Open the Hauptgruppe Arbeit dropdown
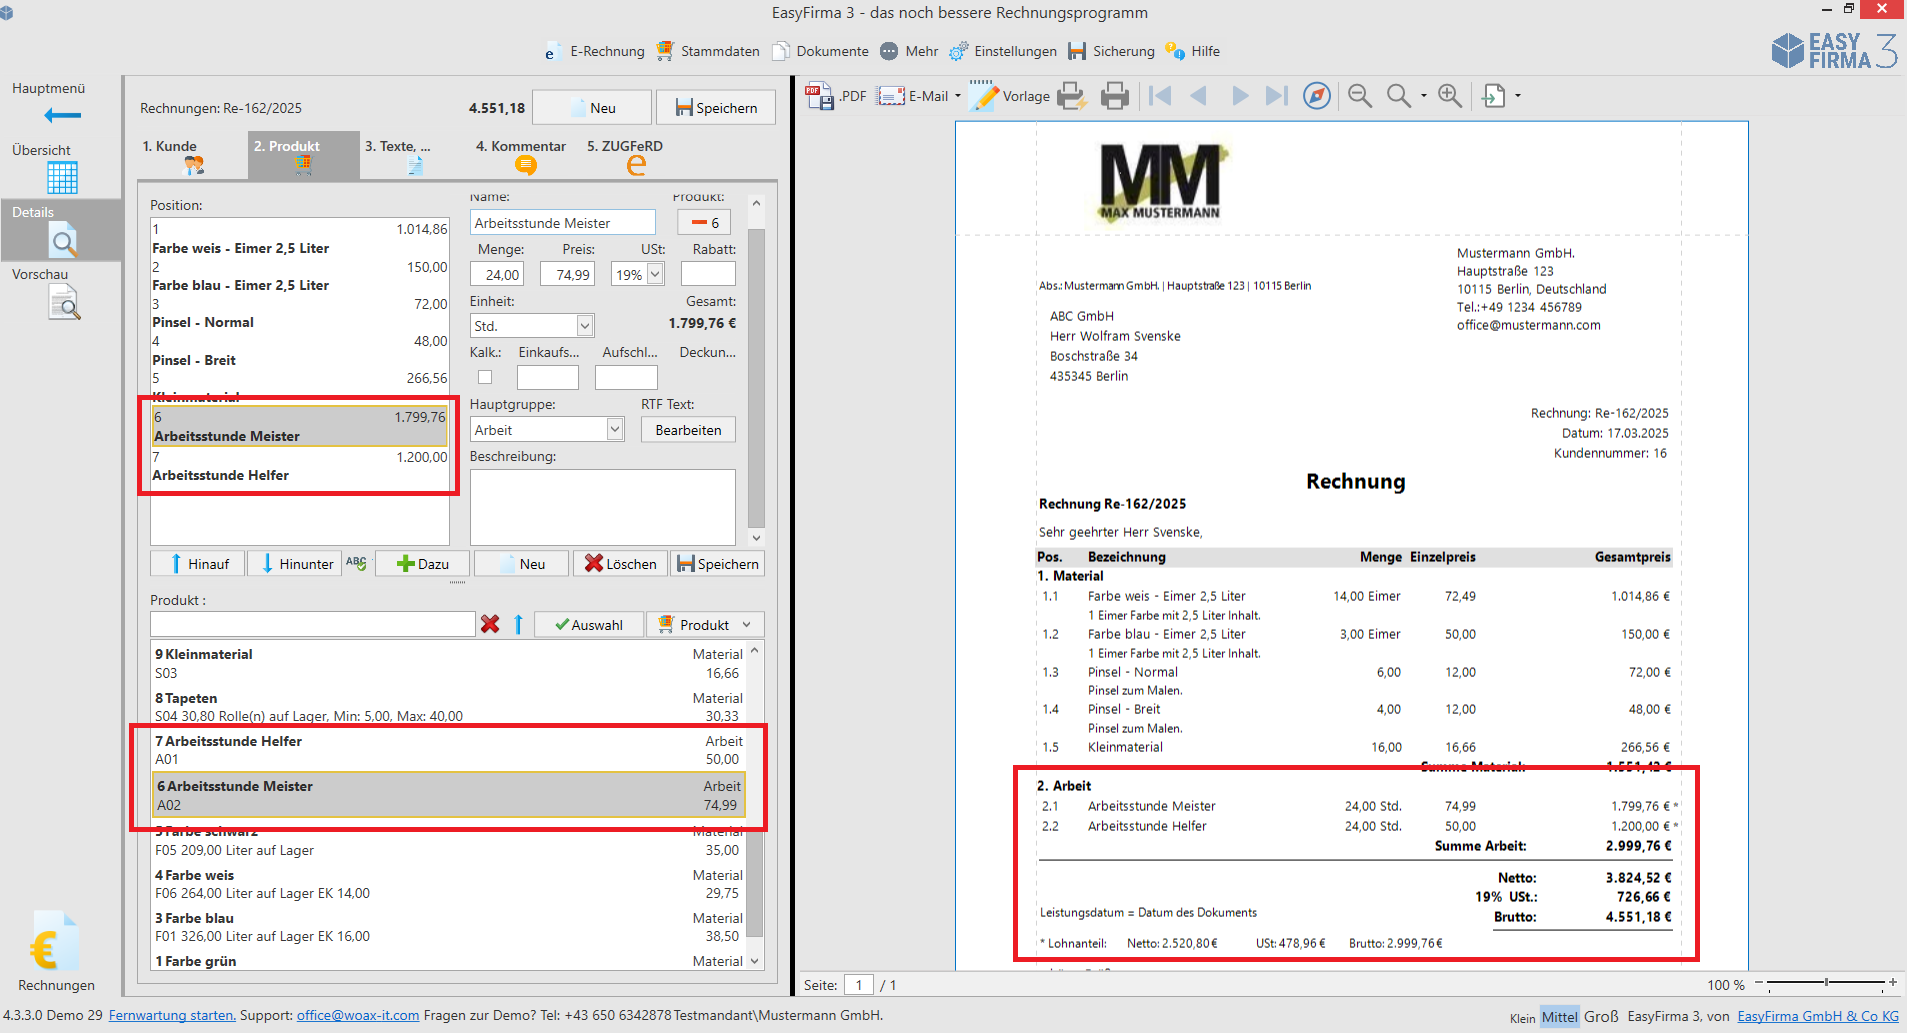The height and width of the screenshot is (1033, 1907). click(615, 430)
